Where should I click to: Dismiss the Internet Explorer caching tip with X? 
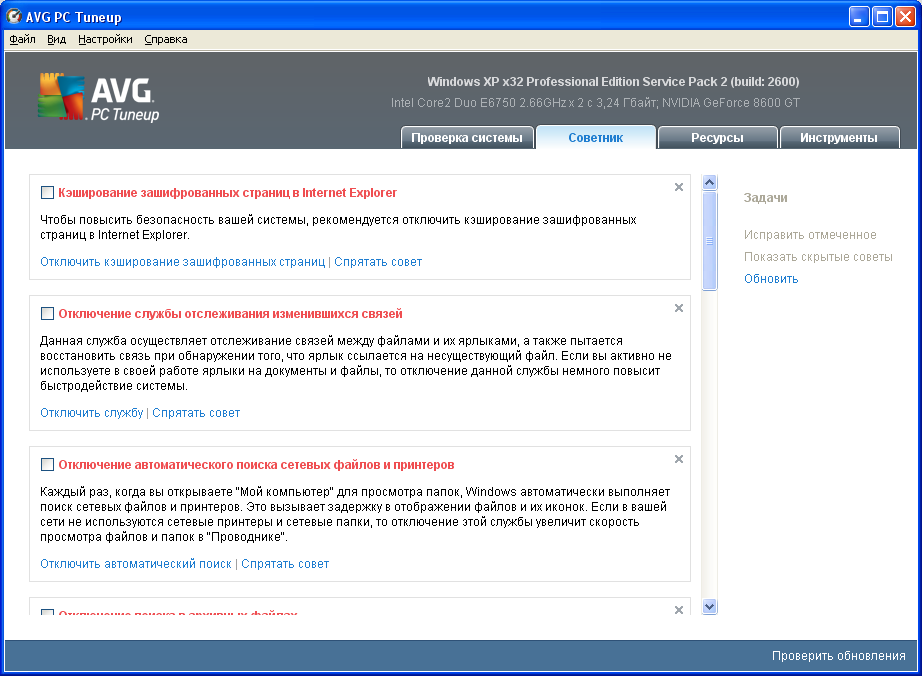pyautogui.click(x=679, y=187)
